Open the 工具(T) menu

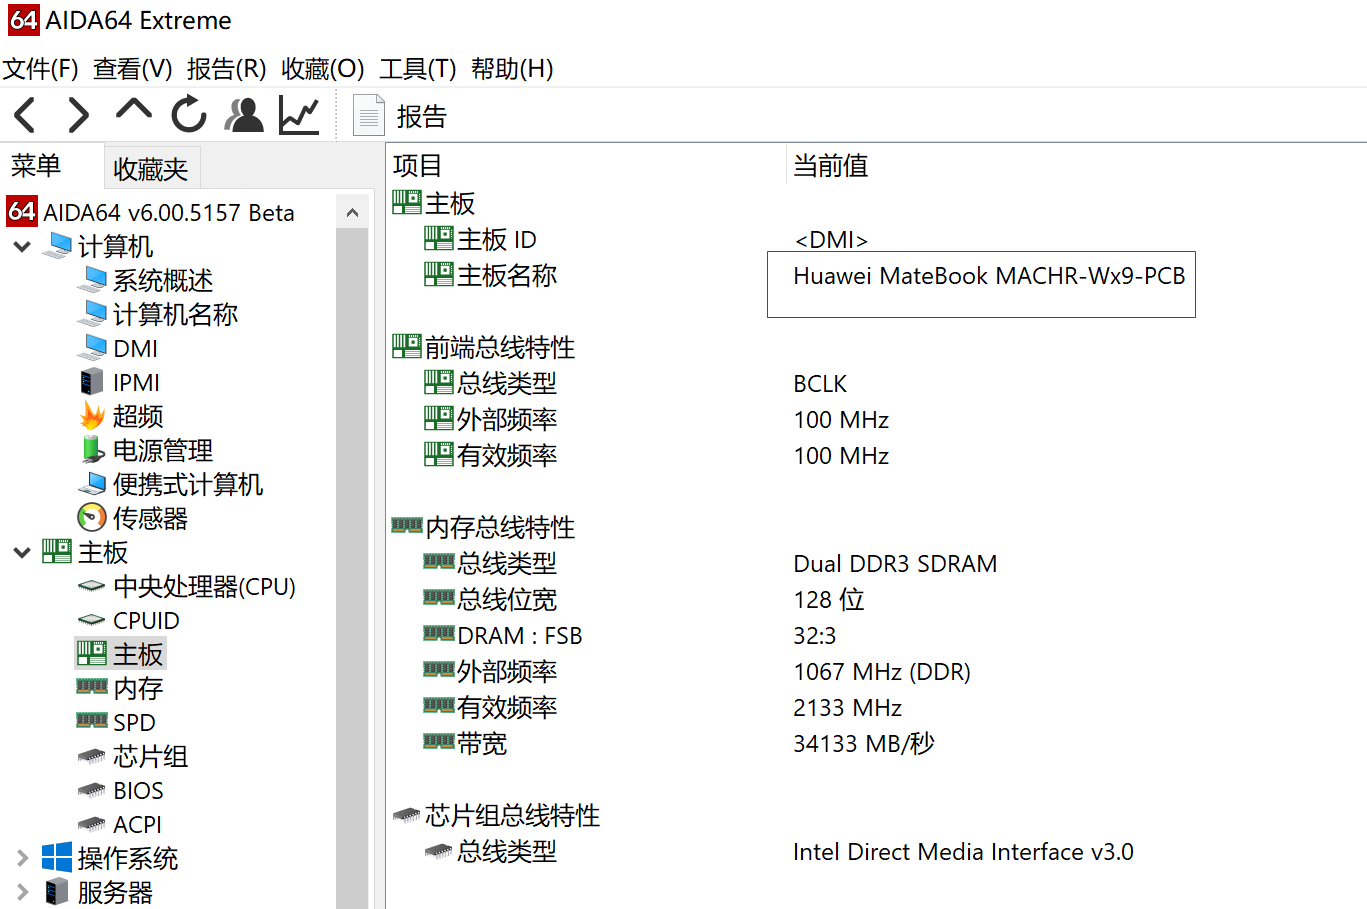(417, 69)
